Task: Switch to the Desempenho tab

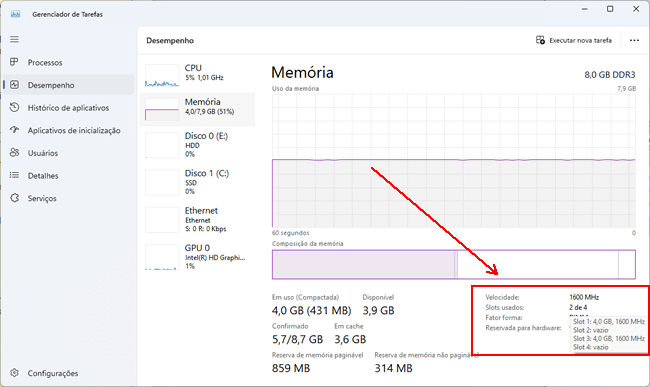Action: pyautogui.click(x=69, y=85)
